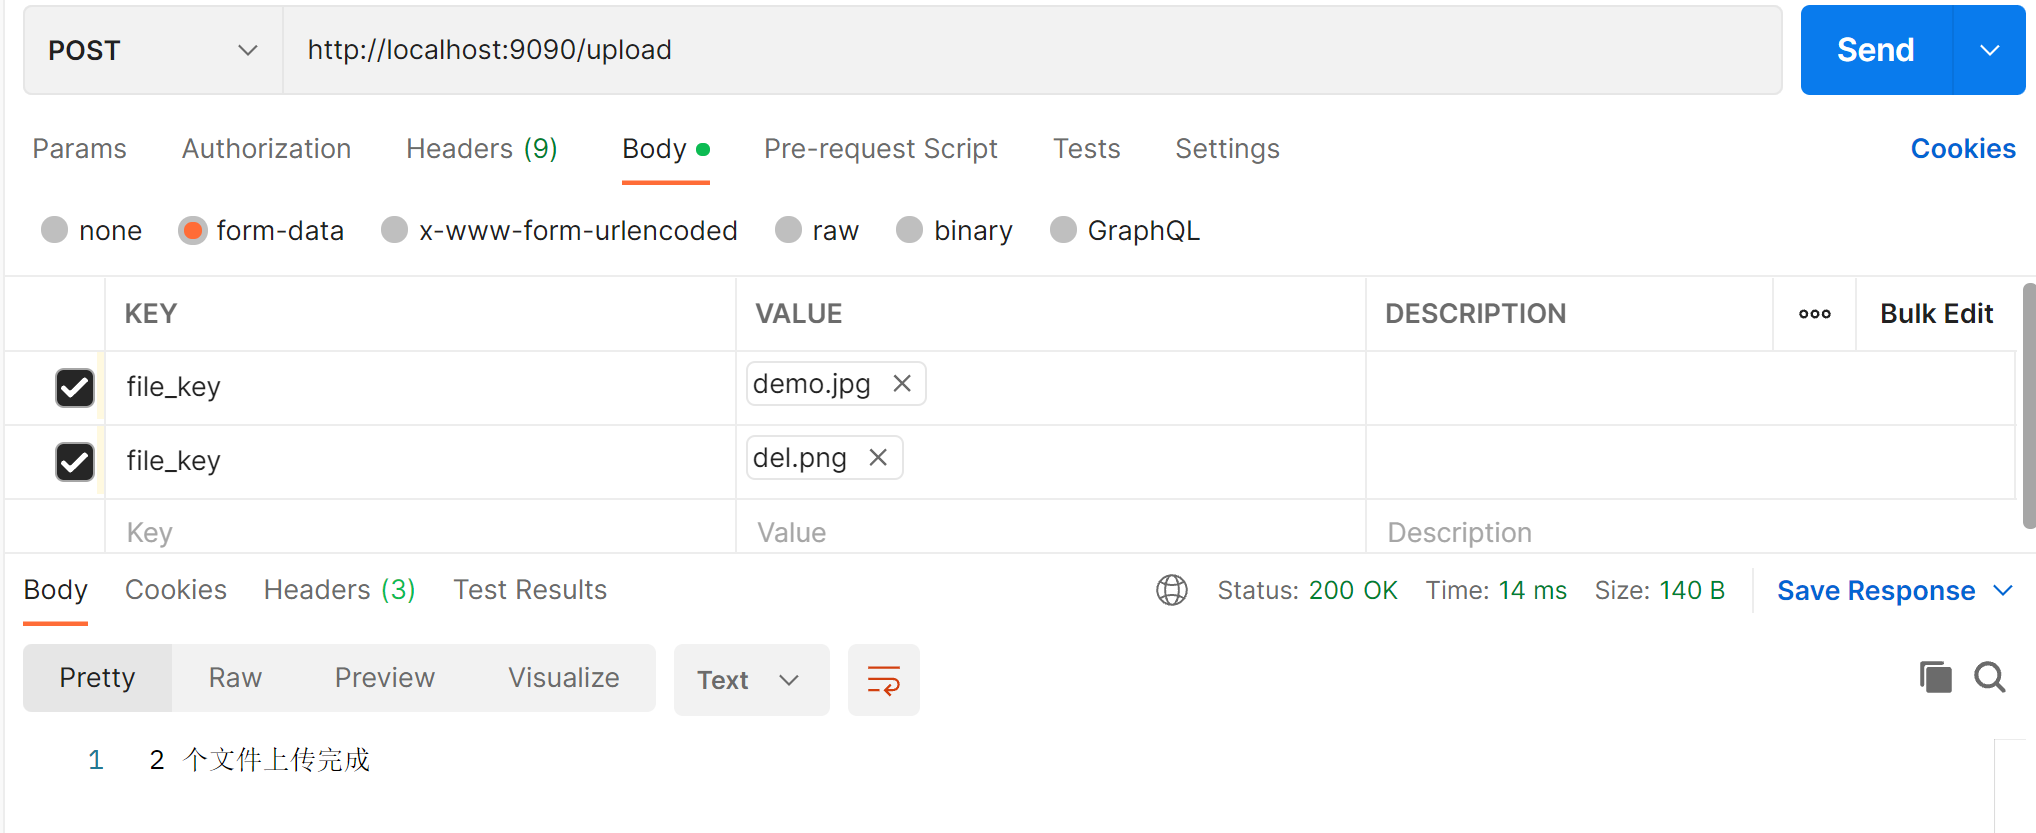The width and height of the screenshot is (2036, 833).
Task: Copy response body using the copy icon
Action: 1935,678
